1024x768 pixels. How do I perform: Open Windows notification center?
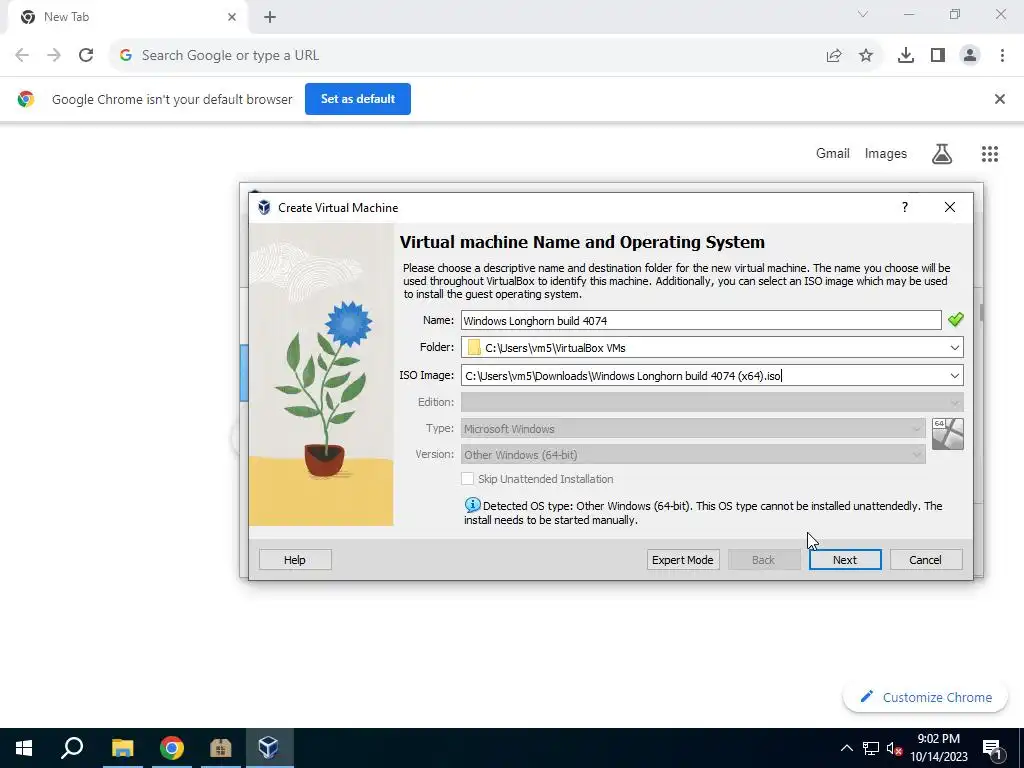click(992, 748)
